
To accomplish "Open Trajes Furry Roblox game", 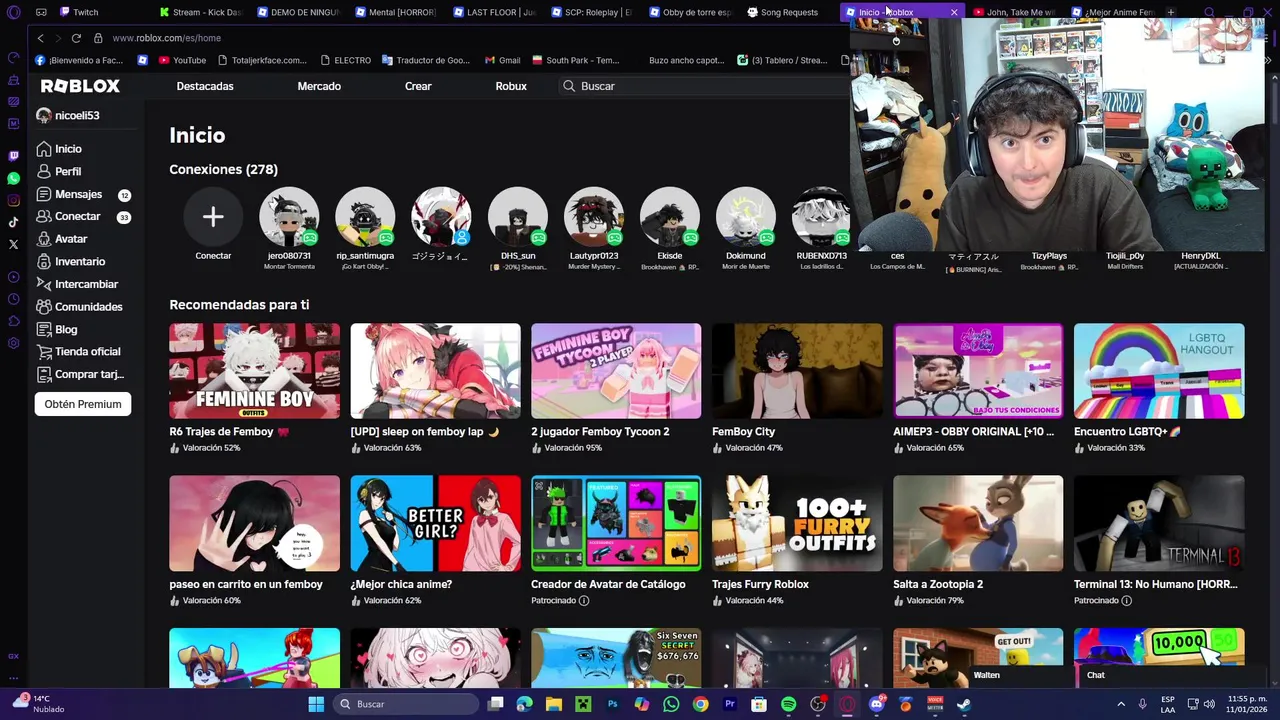I will point(797,523).
